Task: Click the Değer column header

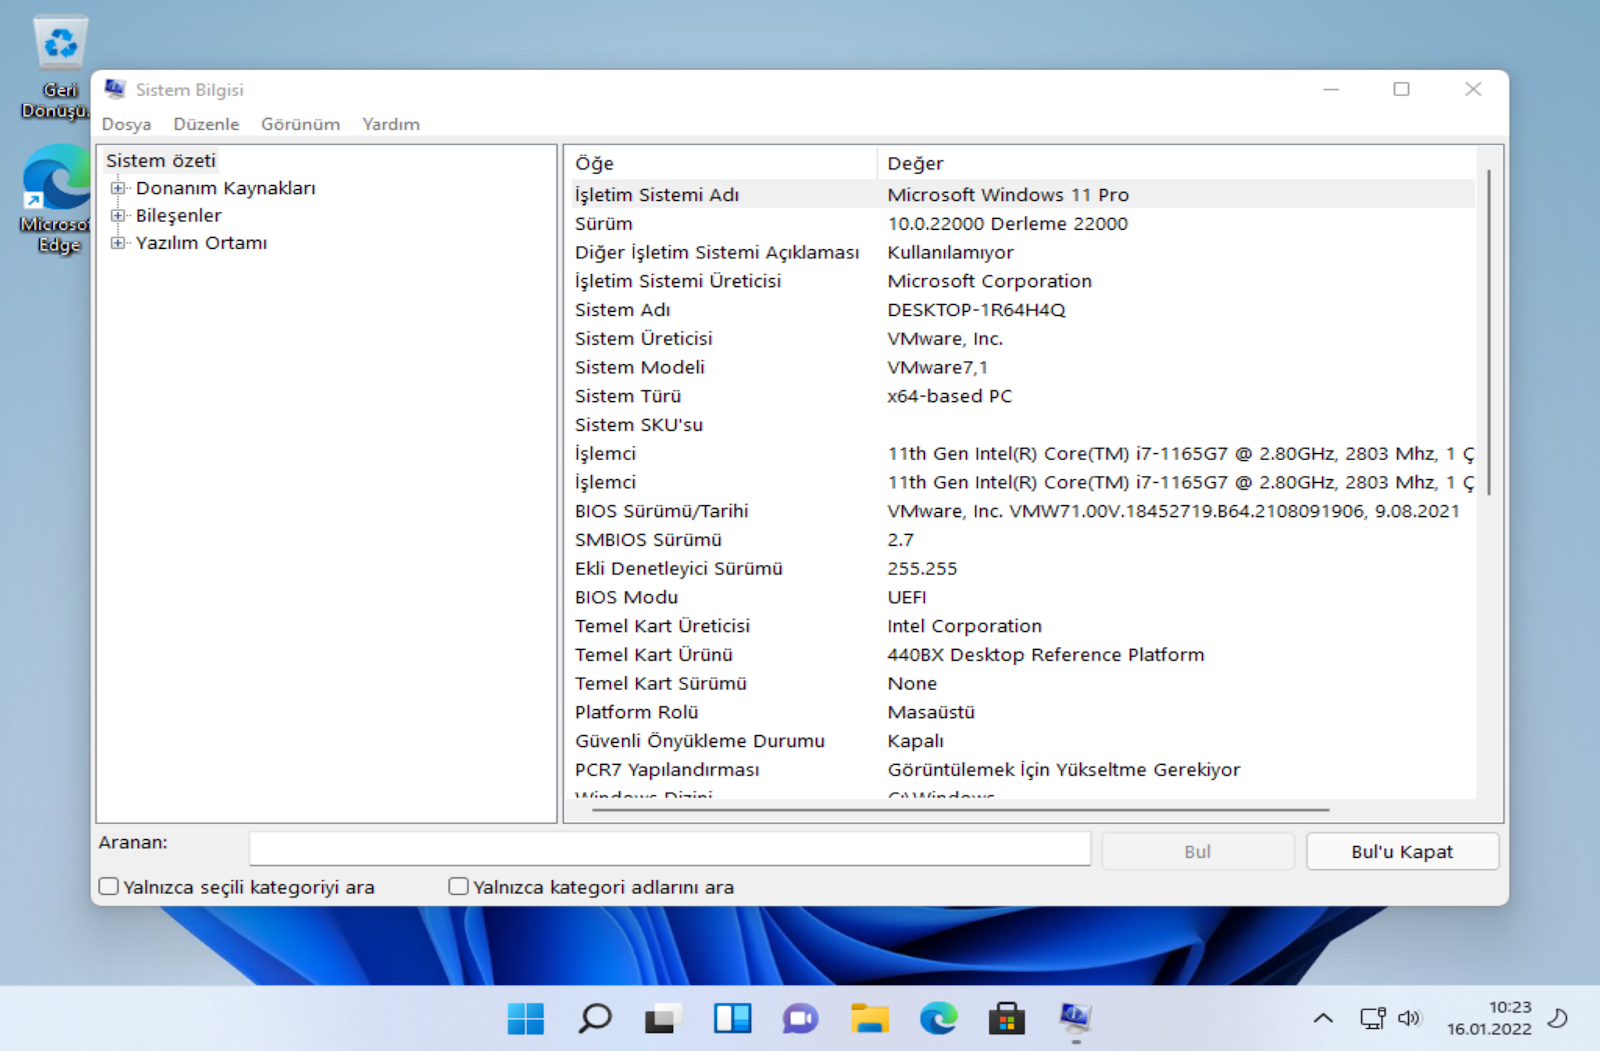Action: pos(1176,163)
